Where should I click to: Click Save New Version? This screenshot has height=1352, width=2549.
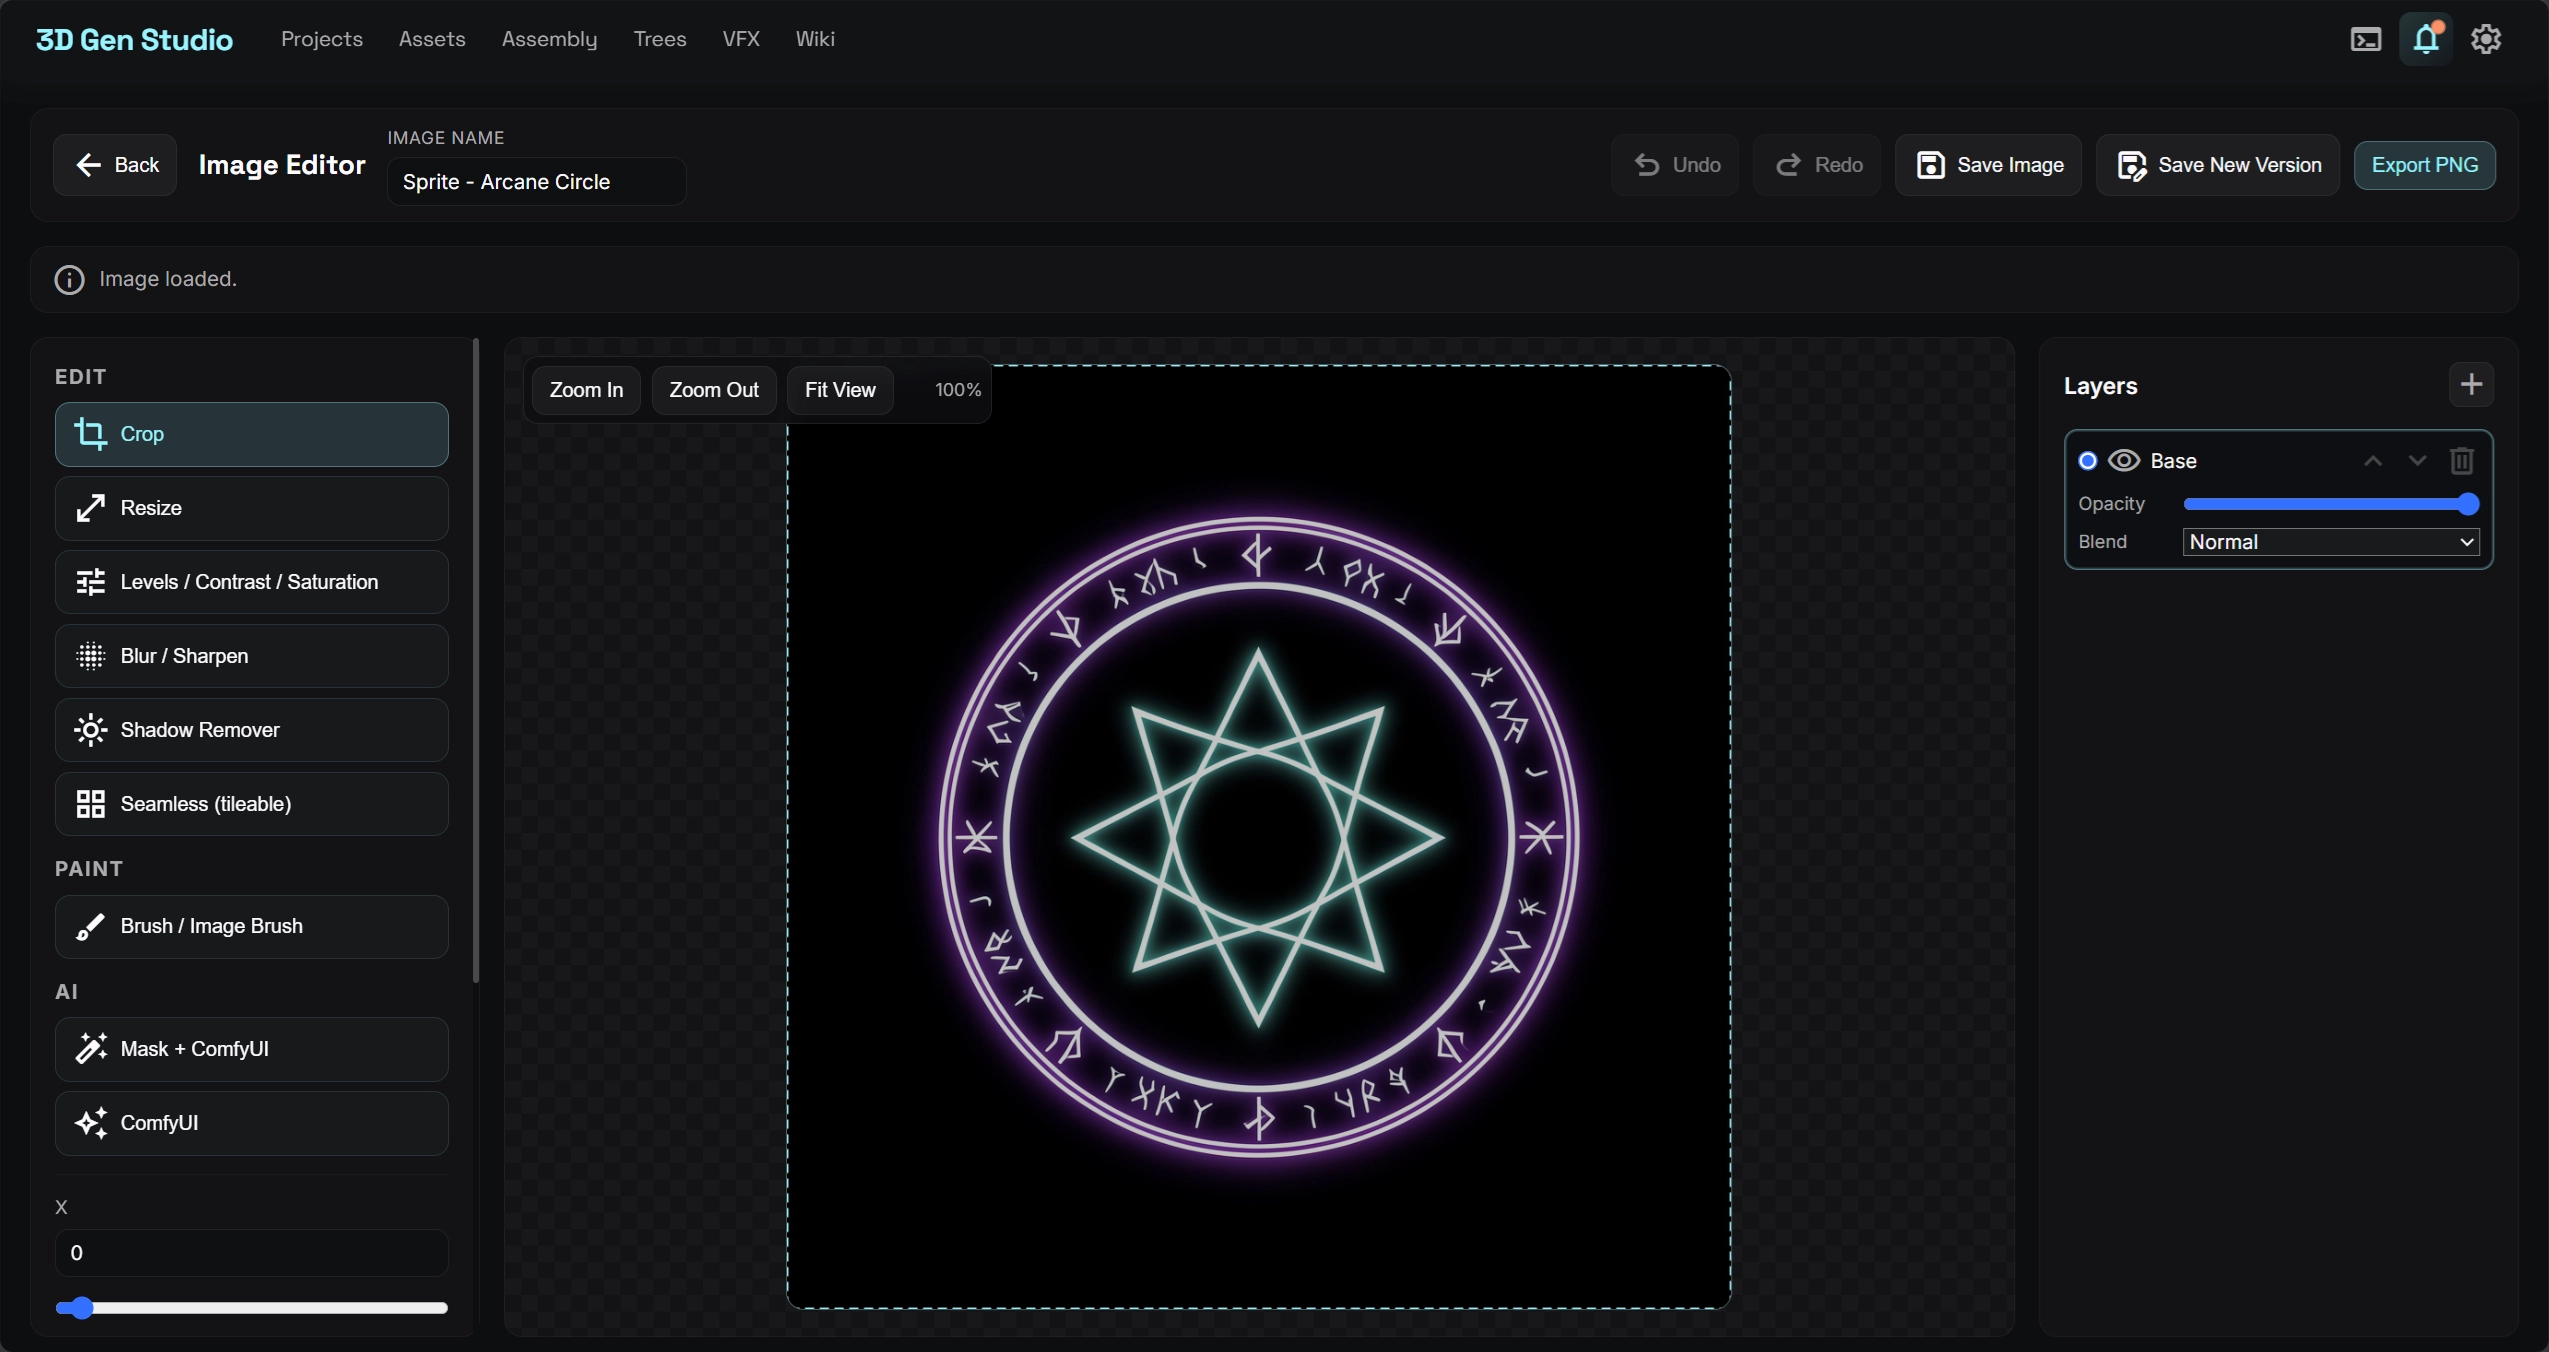tap(2218, 165)
